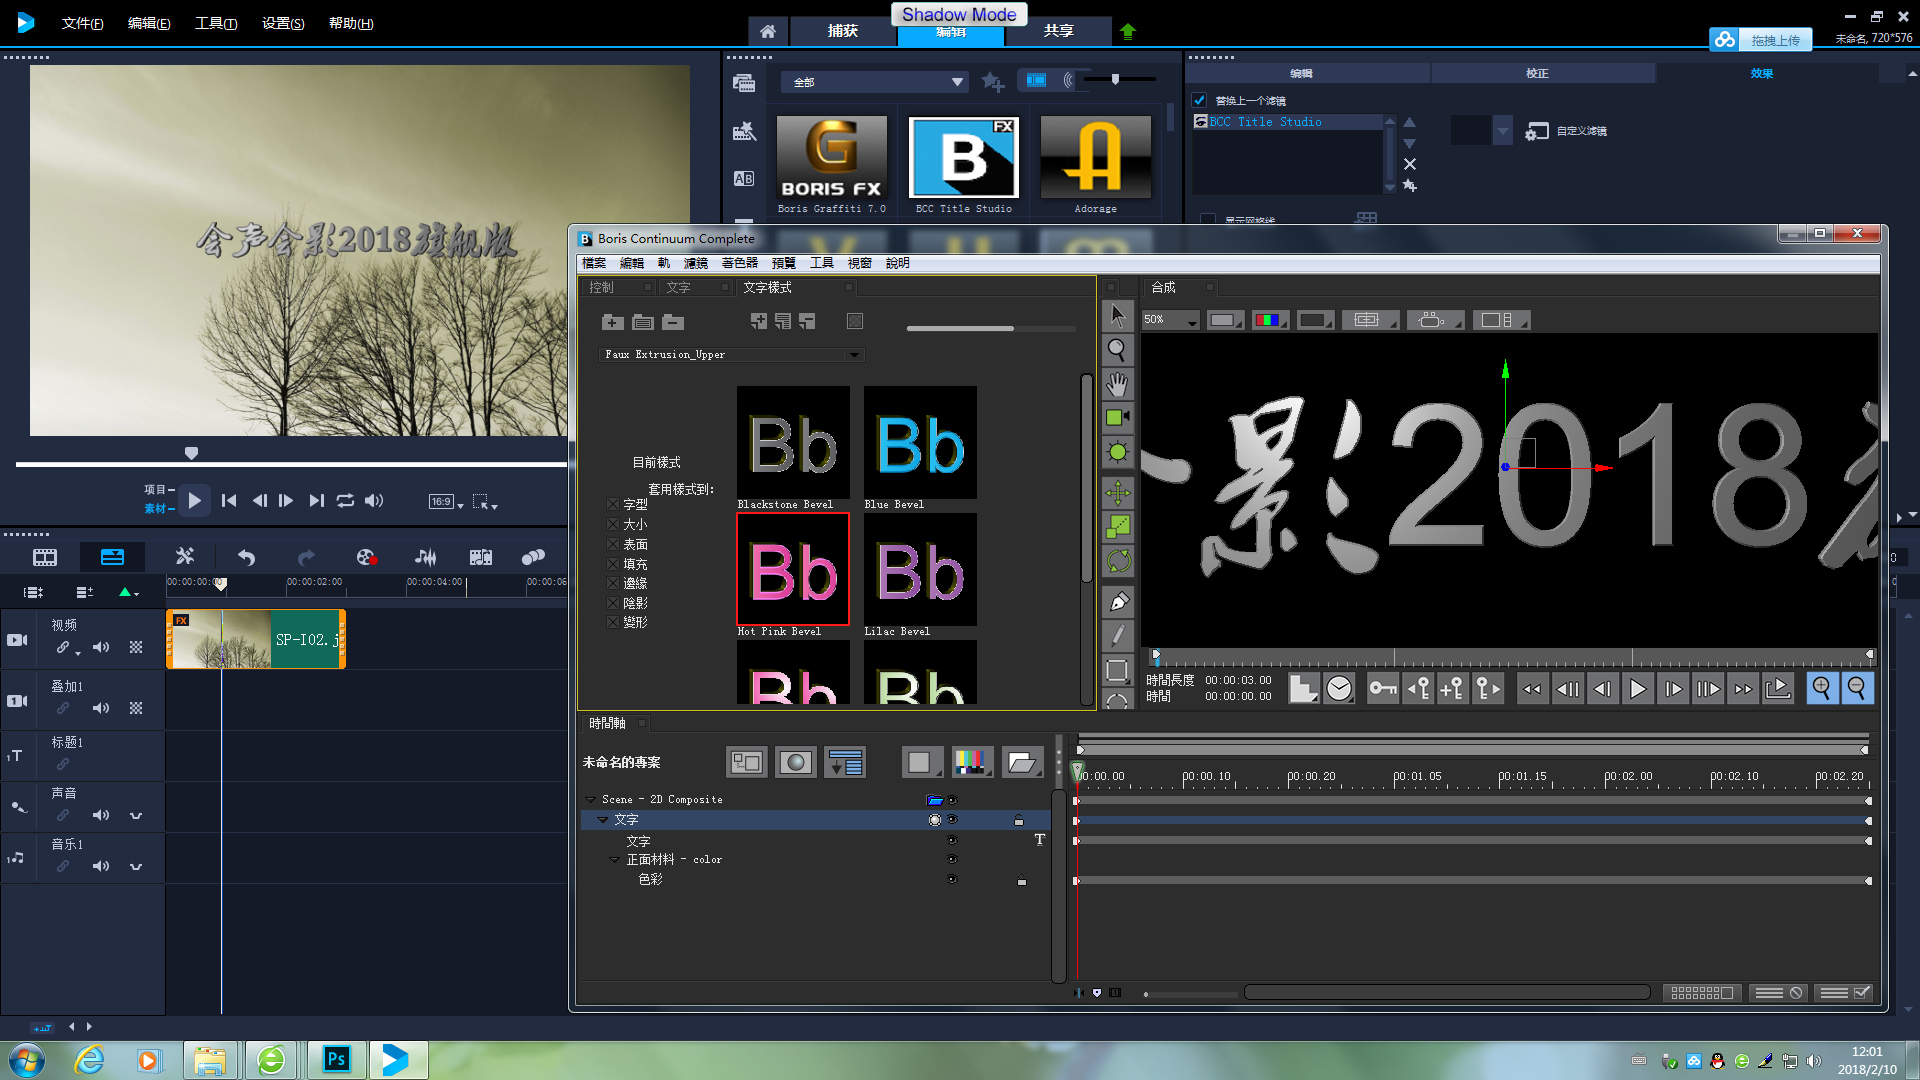Image resolution: width=1920 pixels, height=1080 pixels.
Task: Adjust the filter thumbnail size slider
Action: 1115,79
